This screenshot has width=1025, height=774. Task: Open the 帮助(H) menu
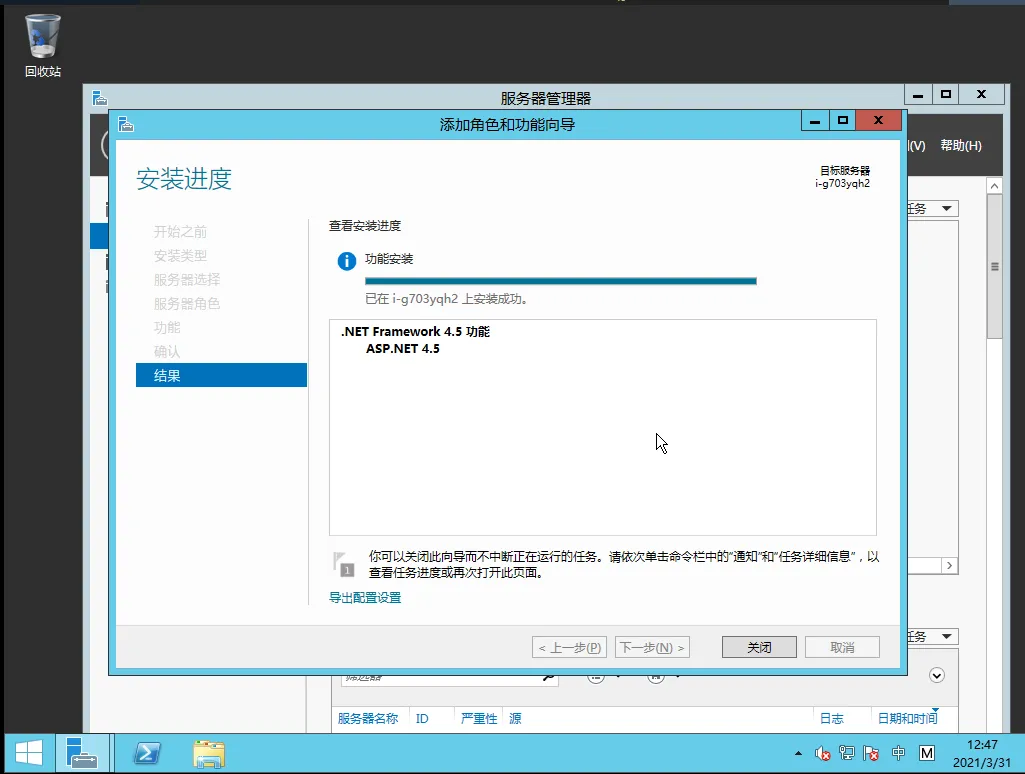tap(960, 146)
